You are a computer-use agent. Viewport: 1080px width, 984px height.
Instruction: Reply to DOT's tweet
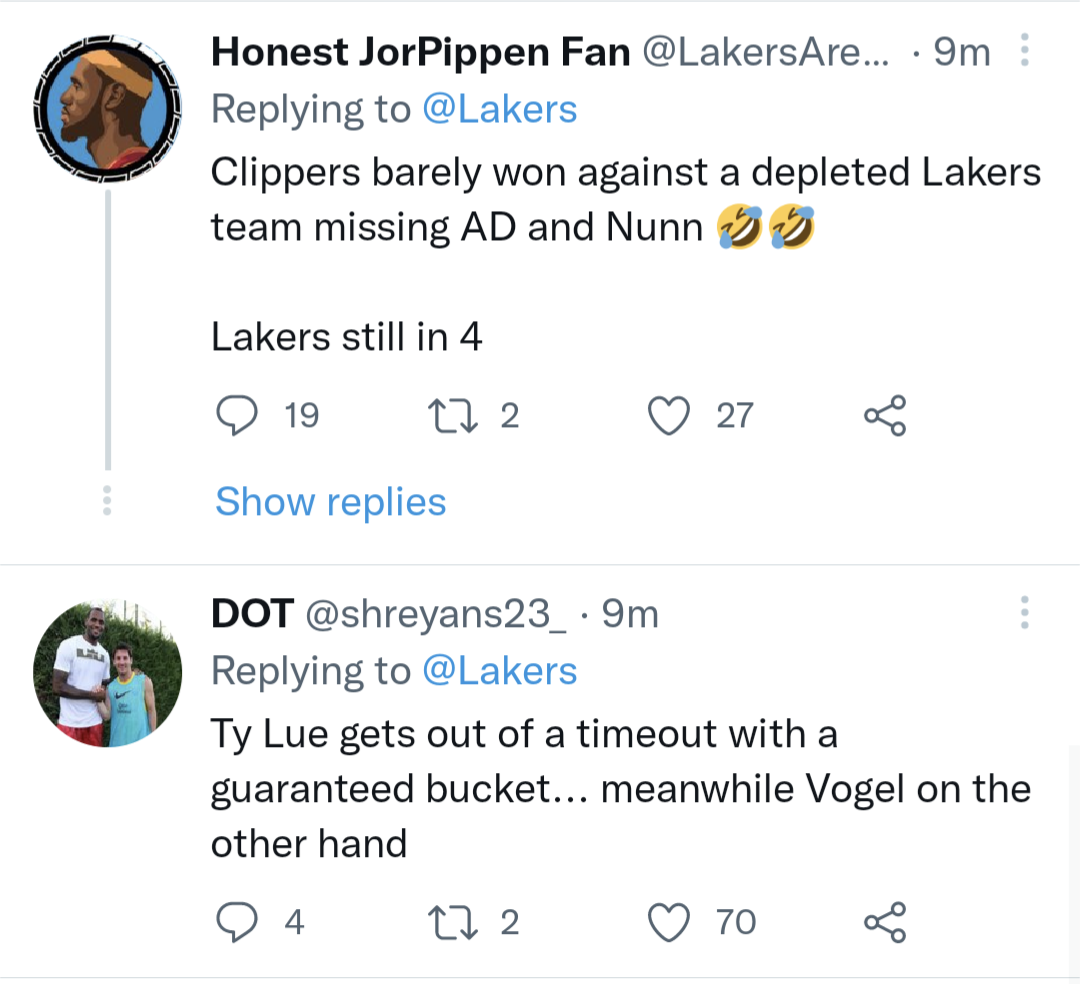pos(238,921)
